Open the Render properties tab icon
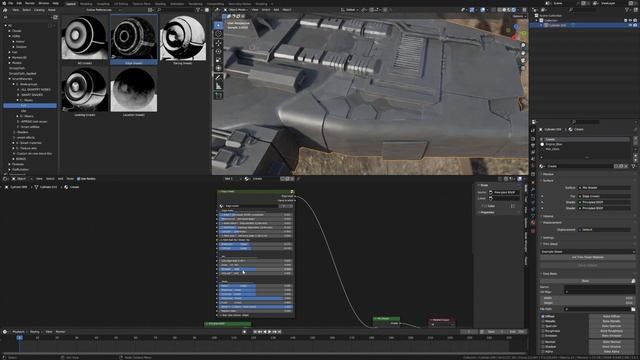This screenshot has height=360, width=640. (x=533, y=138)
